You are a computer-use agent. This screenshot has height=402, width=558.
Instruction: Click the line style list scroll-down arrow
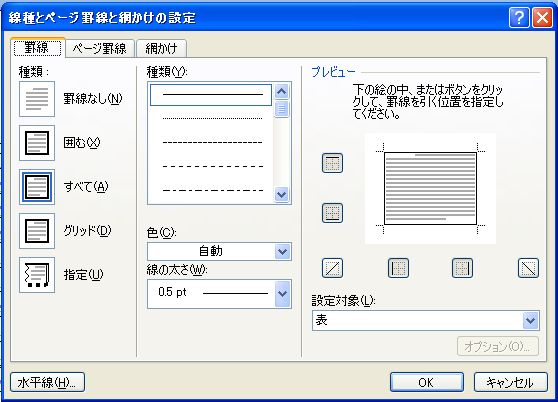(x=281, y=195)
